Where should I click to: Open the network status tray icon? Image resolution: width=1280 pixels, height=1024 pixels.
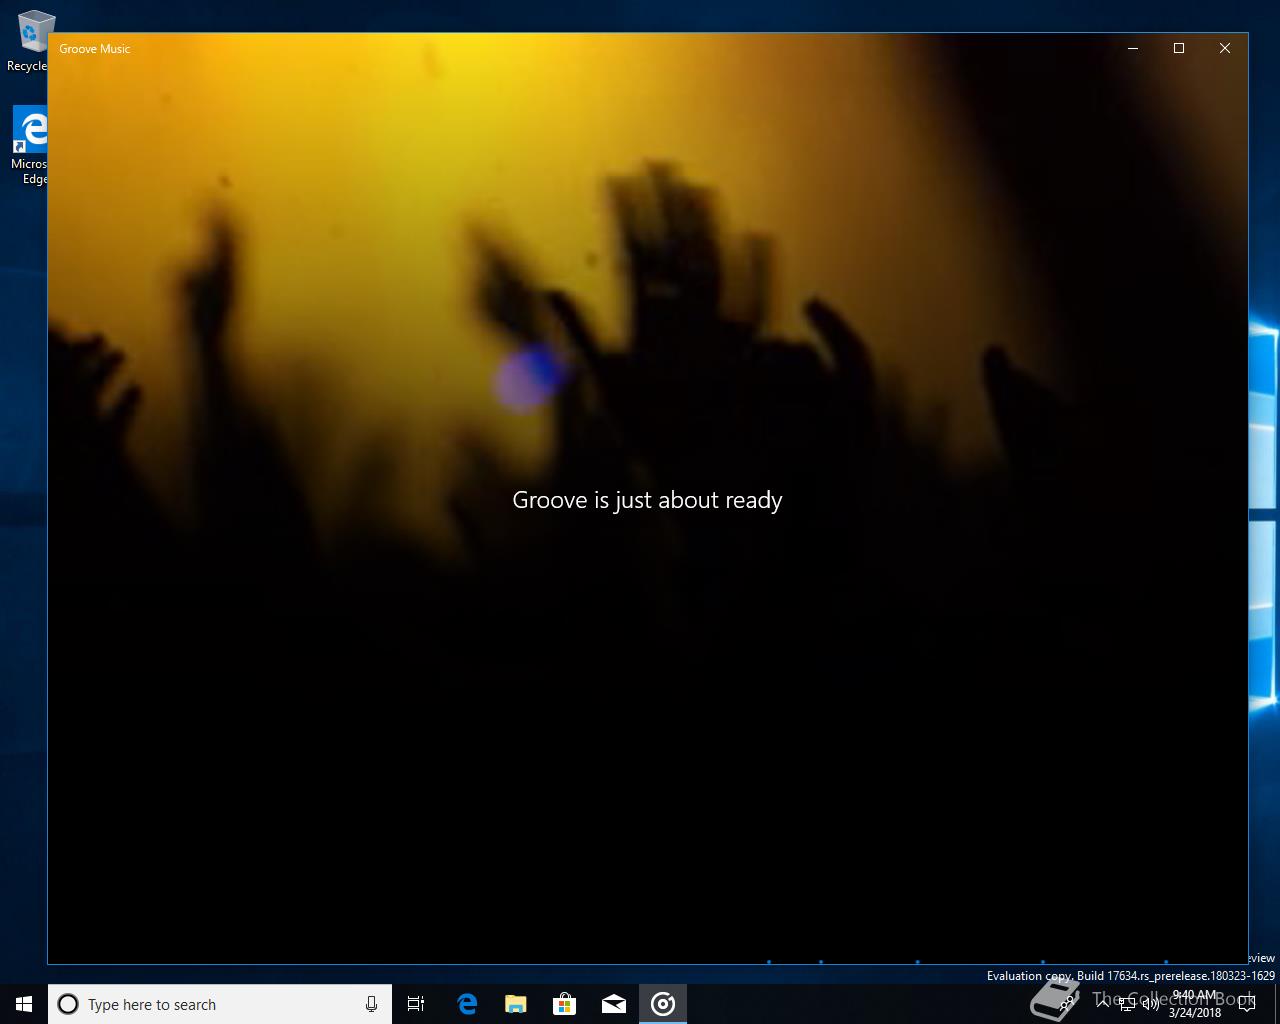point(1128,1003)
